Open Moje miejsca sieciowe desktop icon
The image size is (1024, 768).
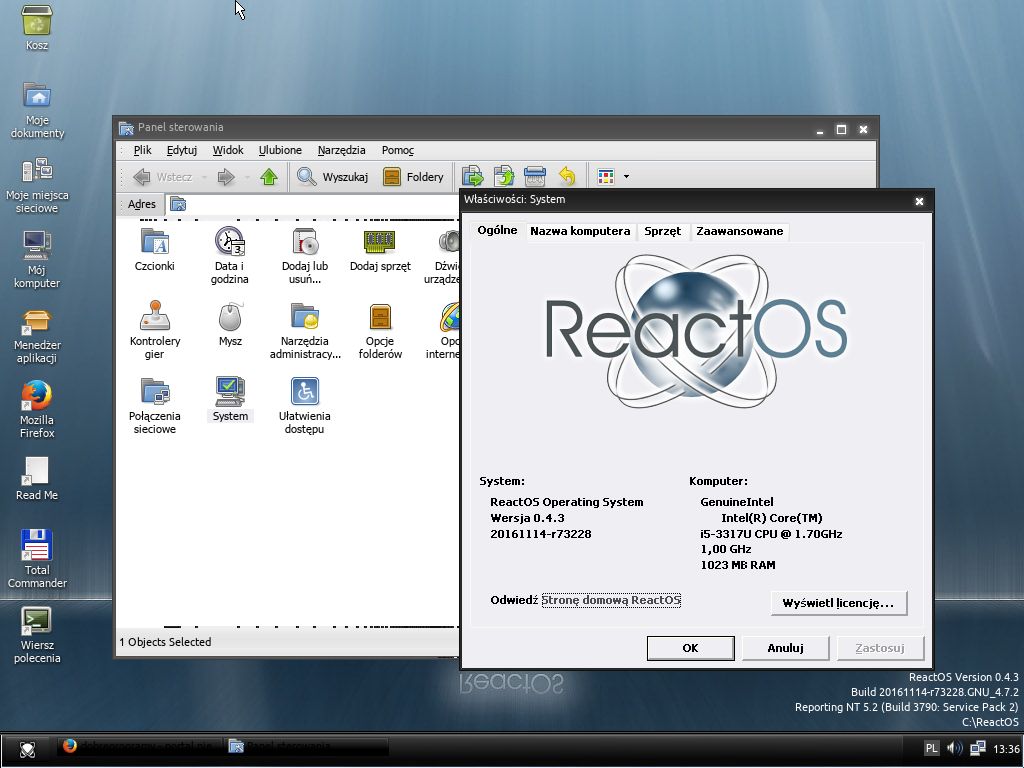click(37, 185)
